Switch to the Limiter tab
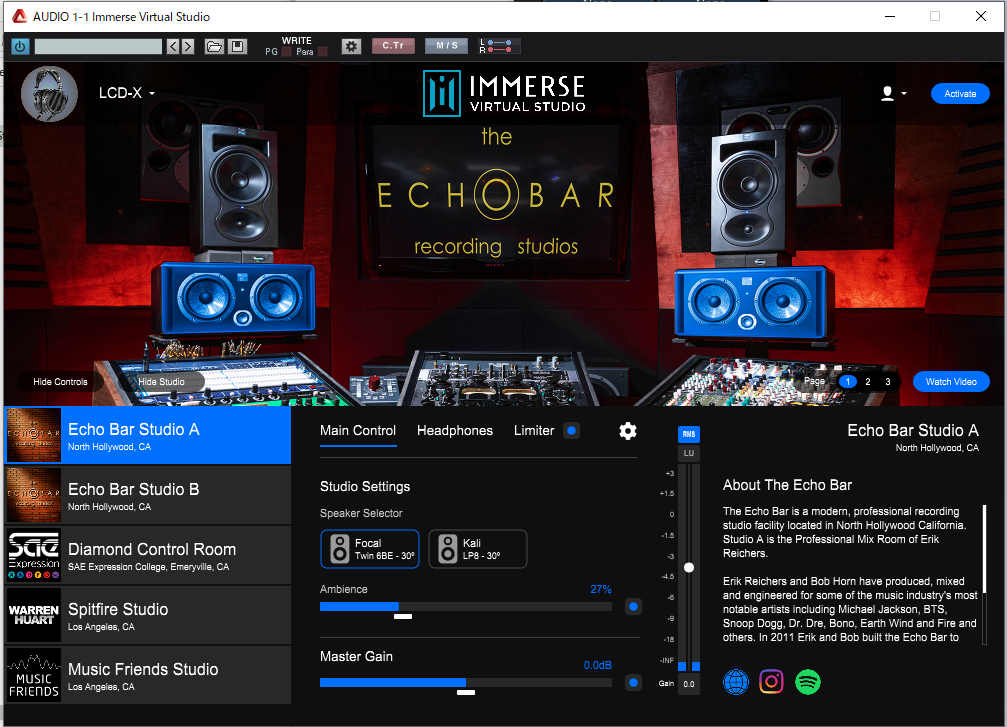Image resolution: width=1007 pixels, height=727 pixels. coord(534,431)
